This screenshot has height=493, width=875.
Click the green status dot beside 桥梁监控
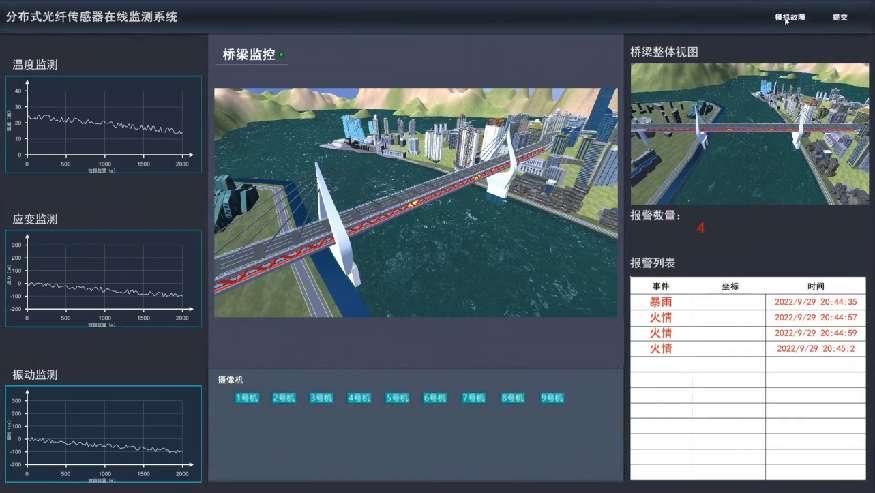click(281, 55)
